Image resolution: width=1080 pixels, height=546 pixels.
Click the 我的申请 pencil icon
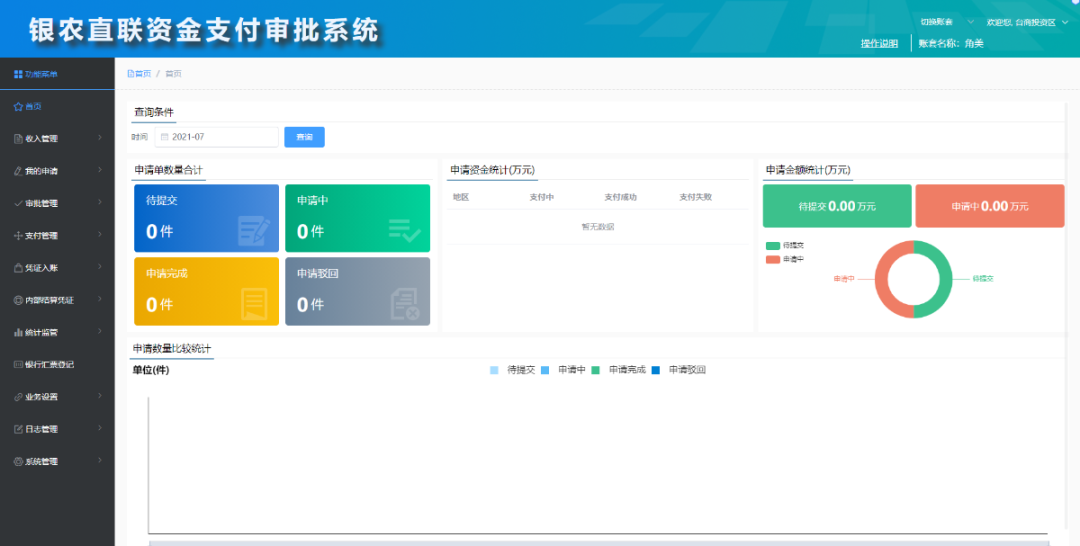(x=18, y=171)
